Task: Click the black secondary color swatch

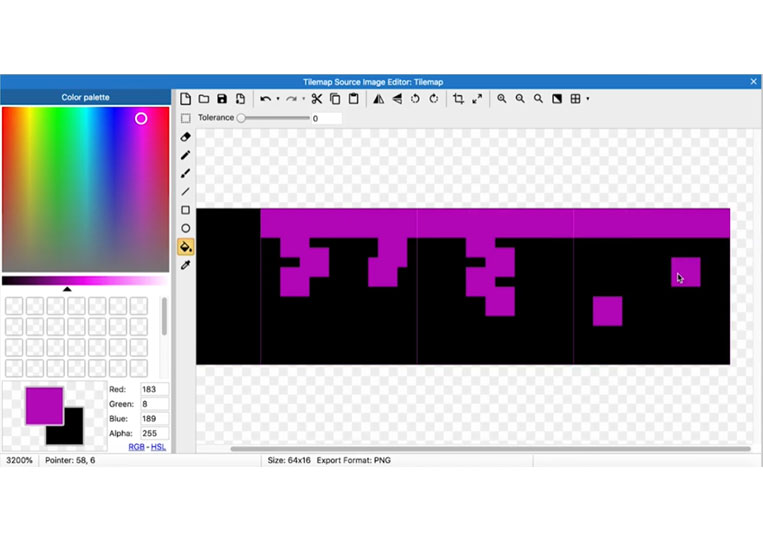Action: [x=73, y=433]
